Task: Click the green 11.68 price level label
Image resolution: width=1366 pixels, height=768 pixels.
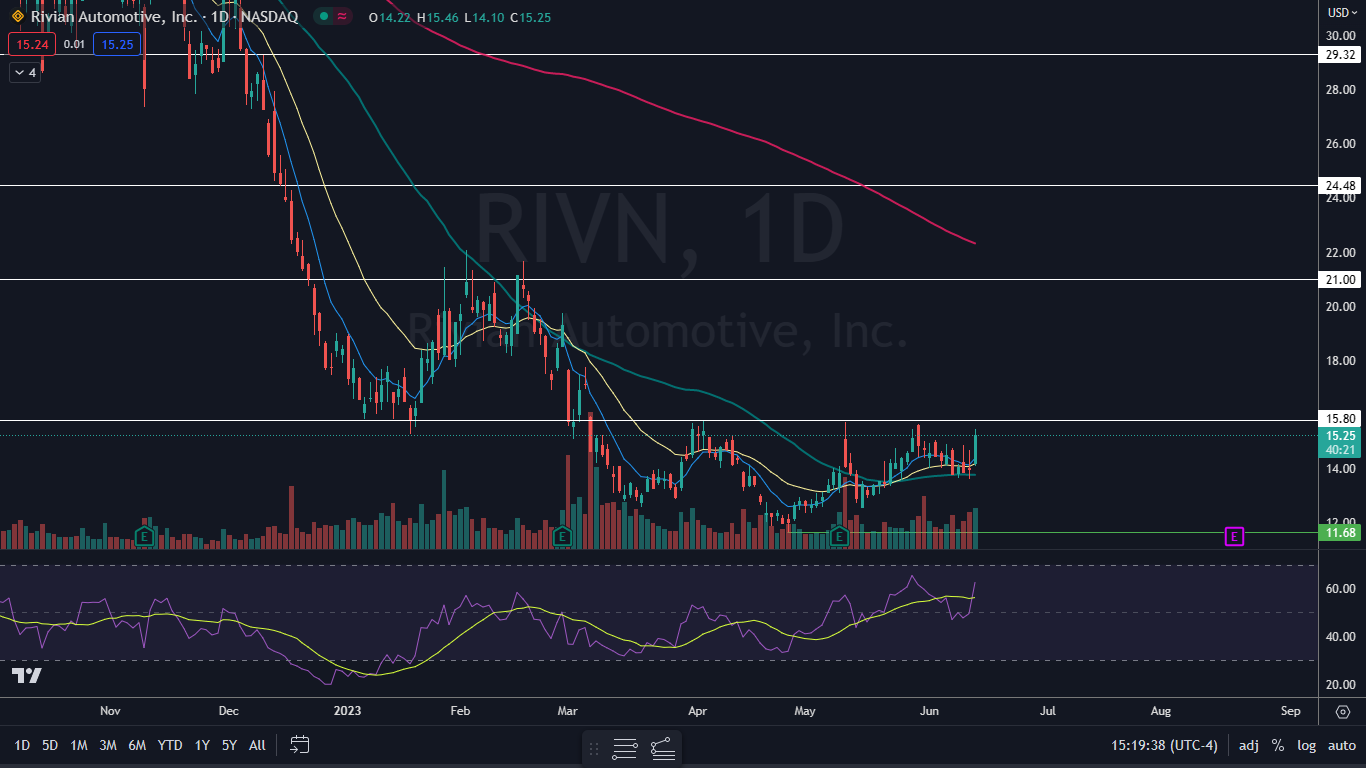Action: click(1340, 533)
